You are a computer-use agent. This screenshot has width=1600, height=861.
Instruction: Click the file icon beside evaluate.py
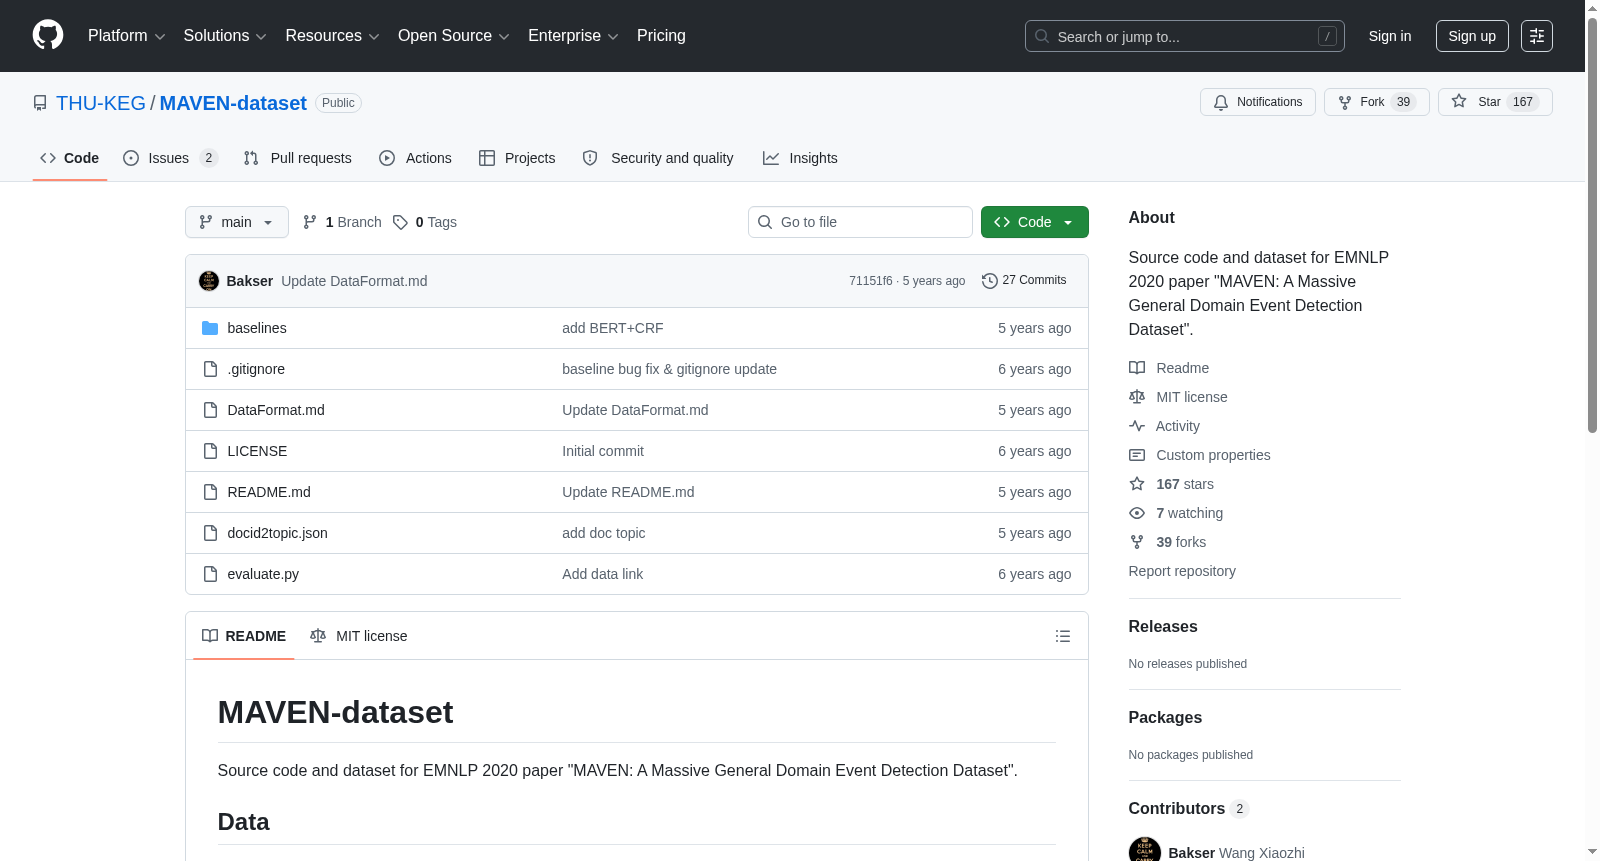210,574
